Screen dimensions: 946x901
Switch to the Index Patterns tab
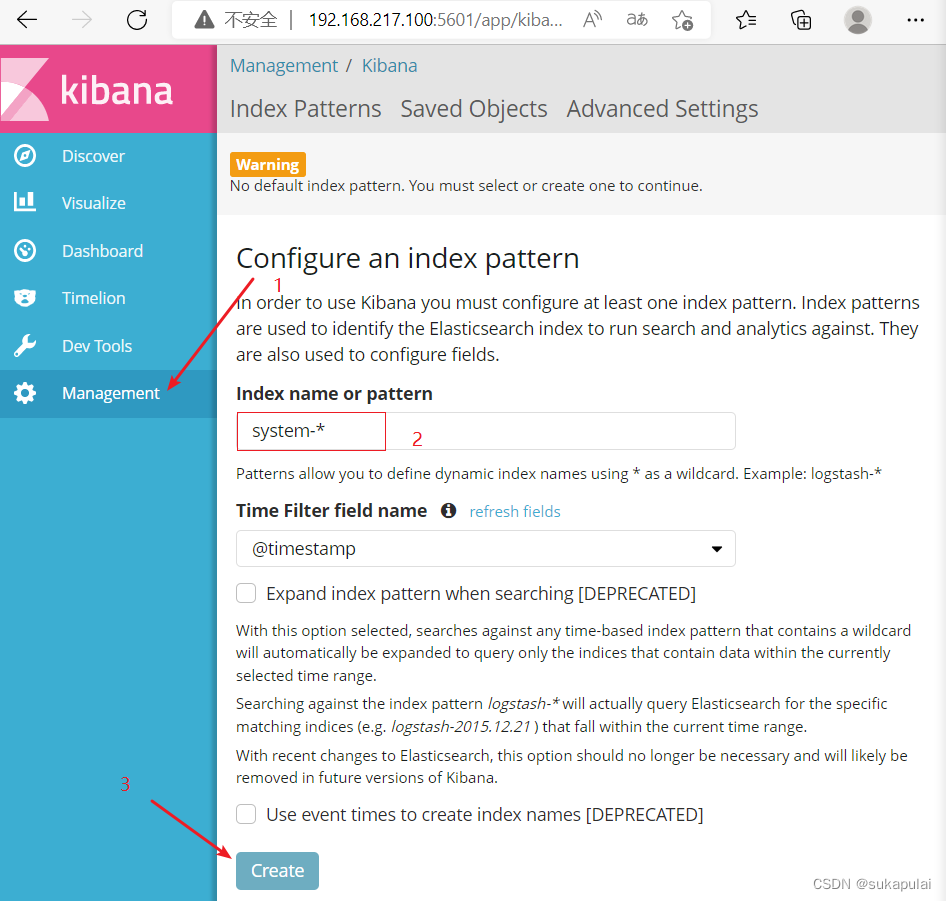305,109
